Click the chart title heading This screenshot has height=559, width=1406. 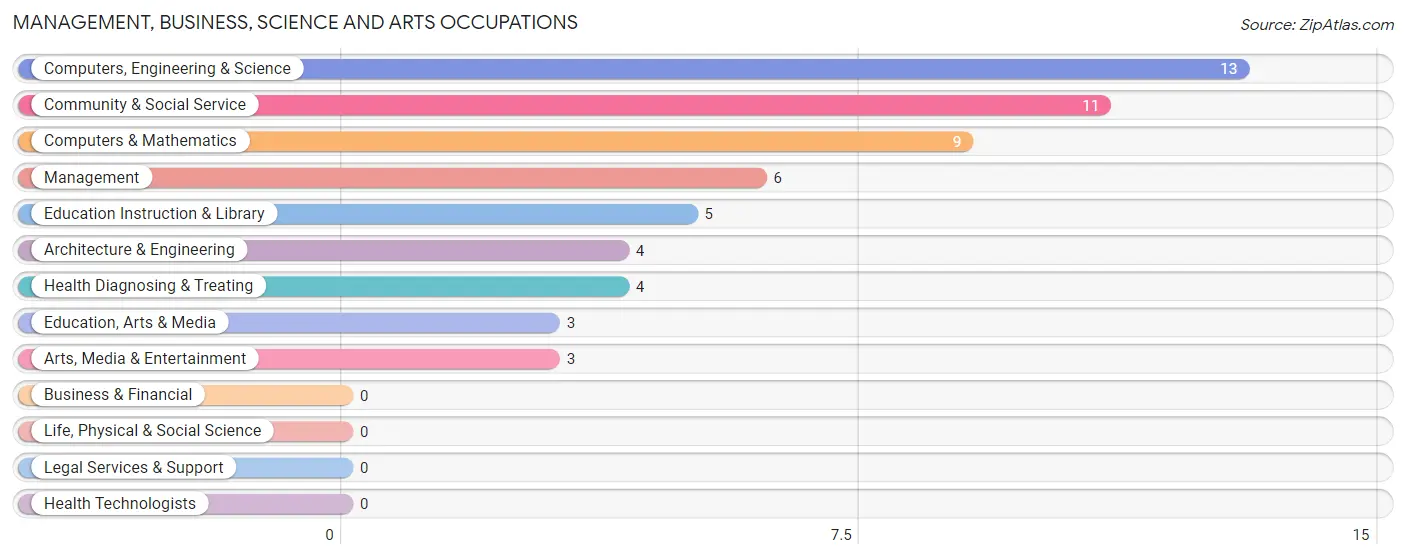[295, 22]
